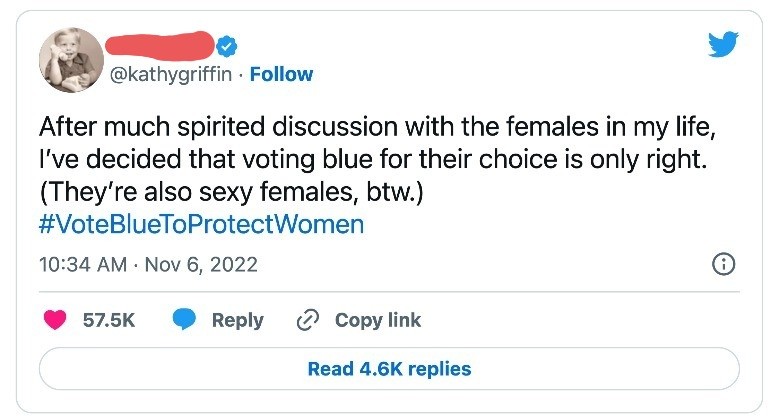Follow the @kathygriffin account
The width and height of the screenshot is (780, 420).
click(x=282, y=74)
